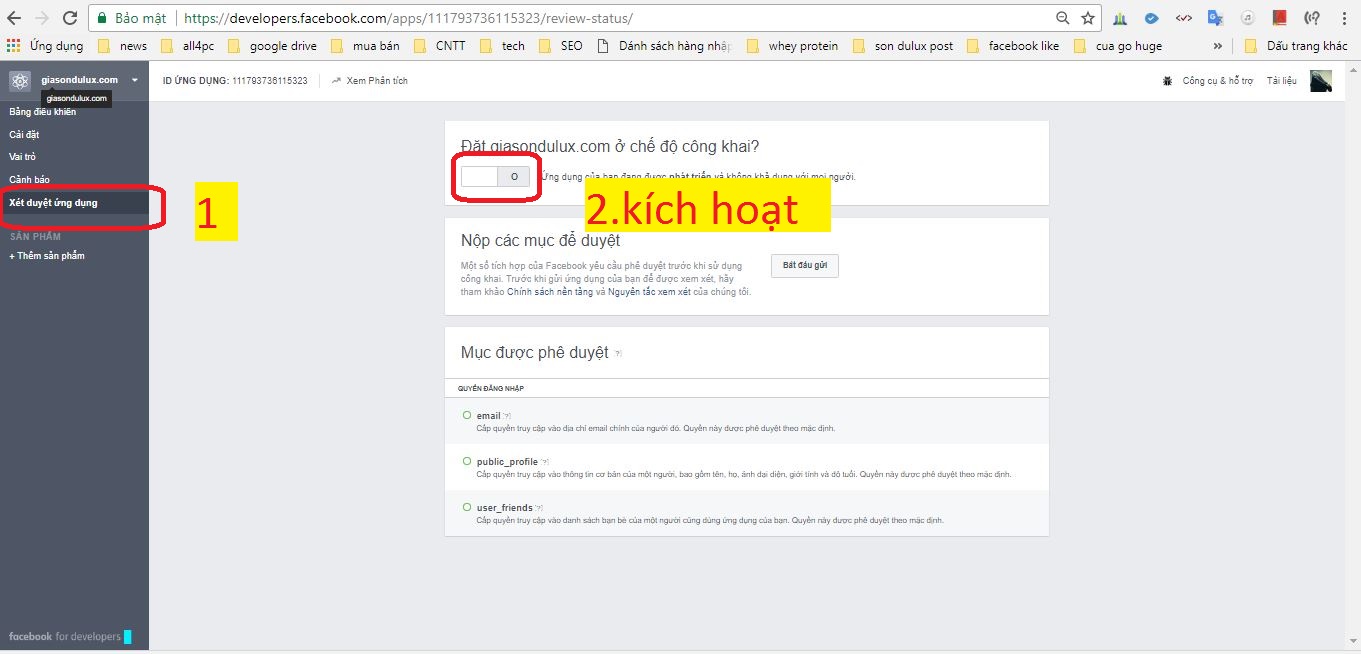Image resolution: width=1361 pixels, height=654 pixels.
Task: Click the browser back arrow
Action: click(14, 18)
